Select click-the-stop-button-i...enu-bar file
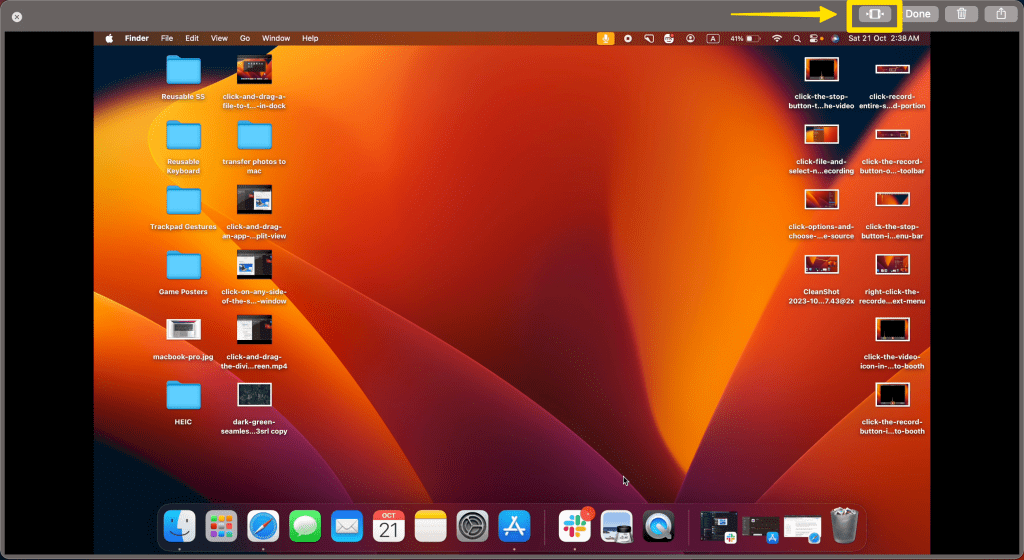 (x=892, y=213)
